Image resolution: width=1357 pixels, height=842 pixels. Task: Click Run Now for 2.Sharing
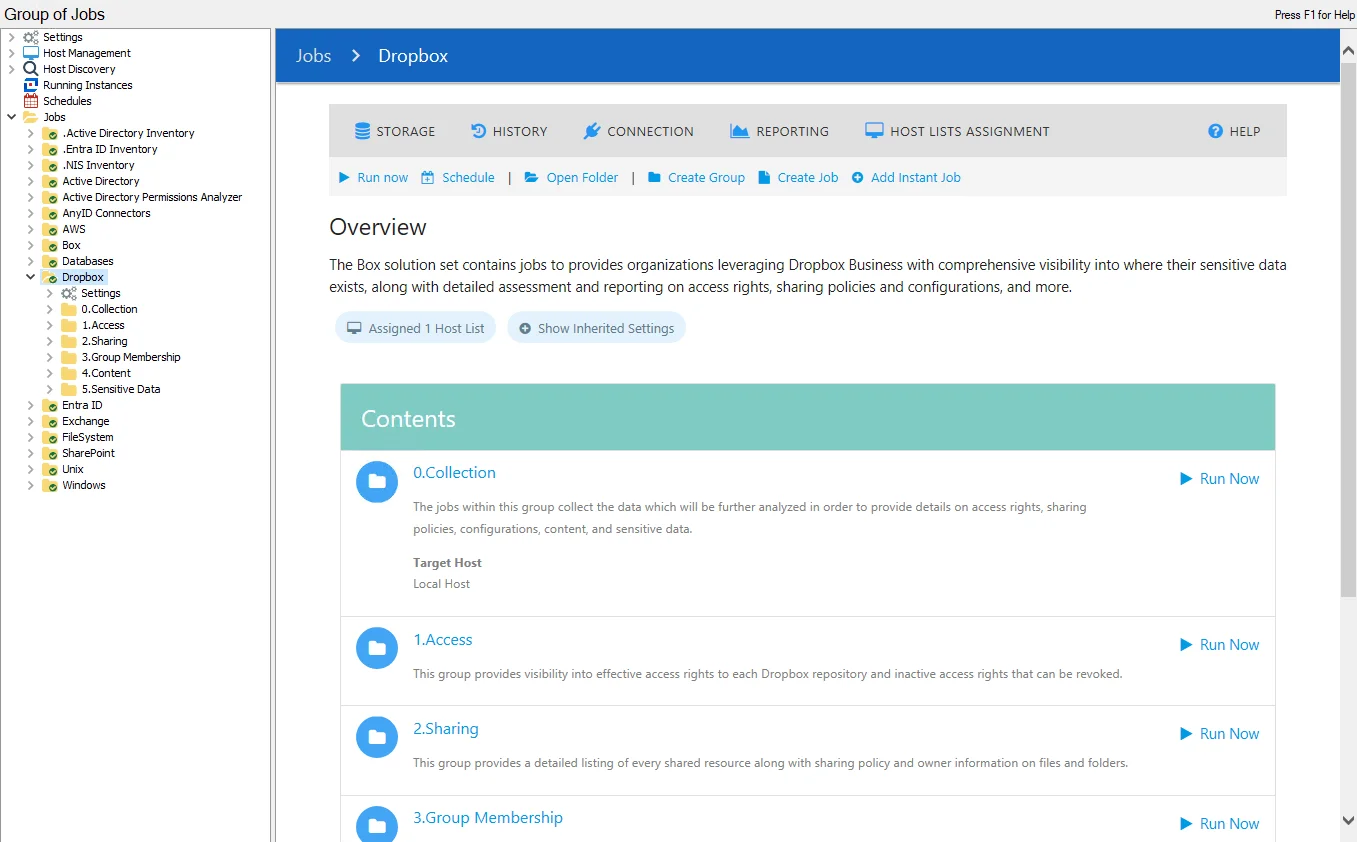pos(1219,734)
